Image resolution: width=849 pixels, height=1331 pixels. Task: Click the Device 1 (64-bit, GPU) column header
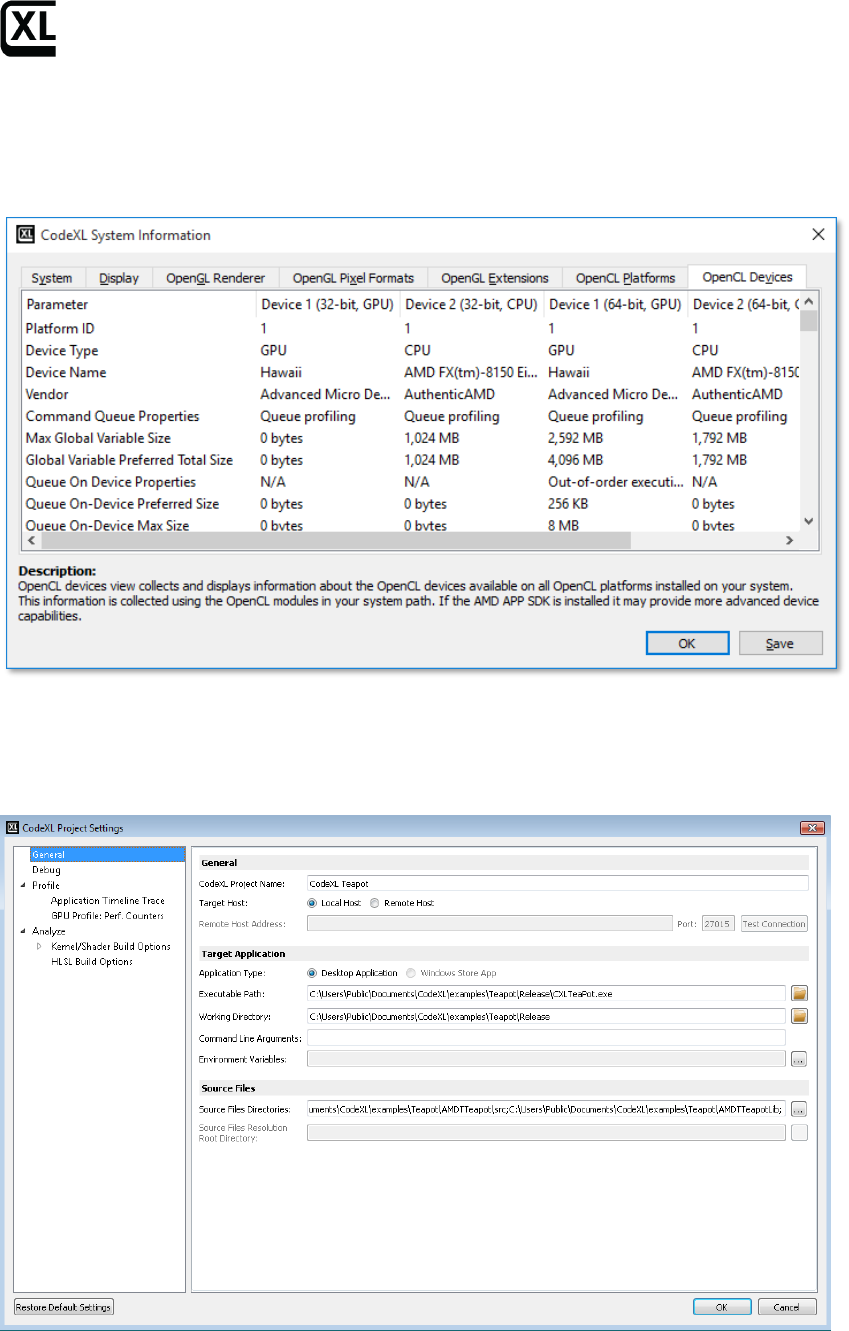615,304
